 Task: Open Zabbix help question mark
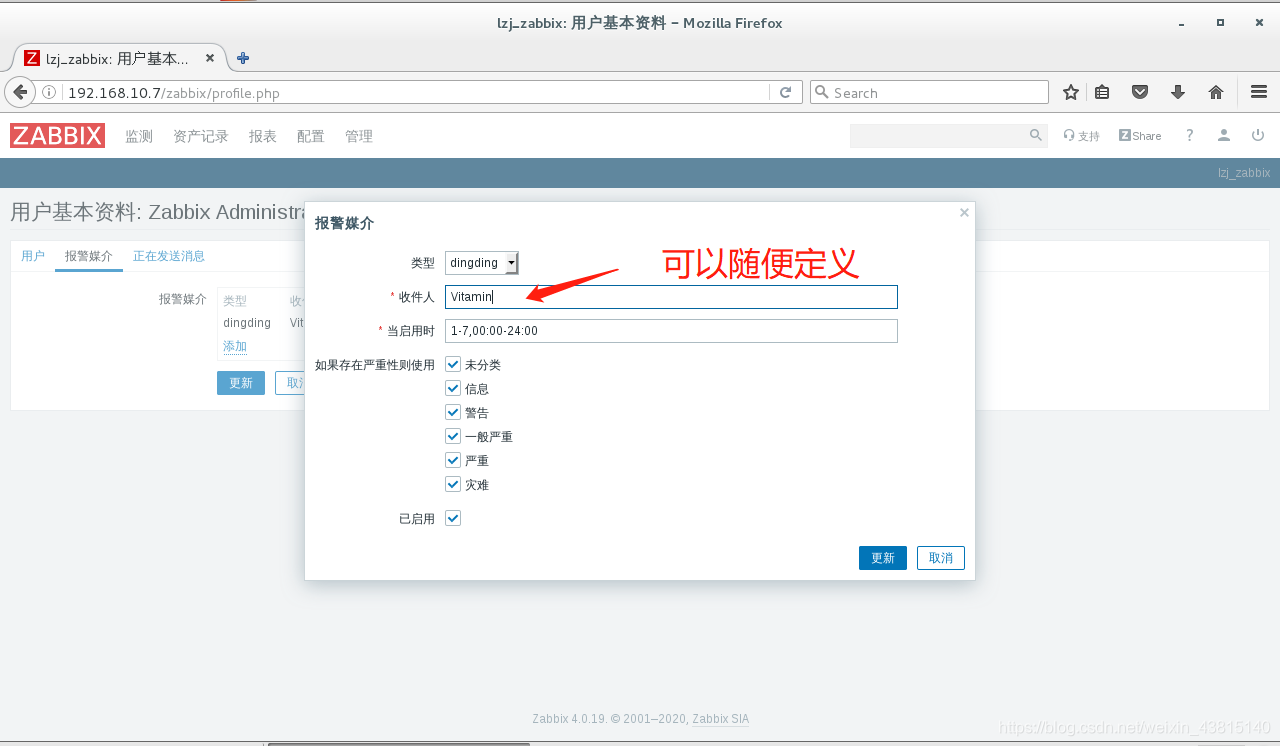pos(1189,135)
